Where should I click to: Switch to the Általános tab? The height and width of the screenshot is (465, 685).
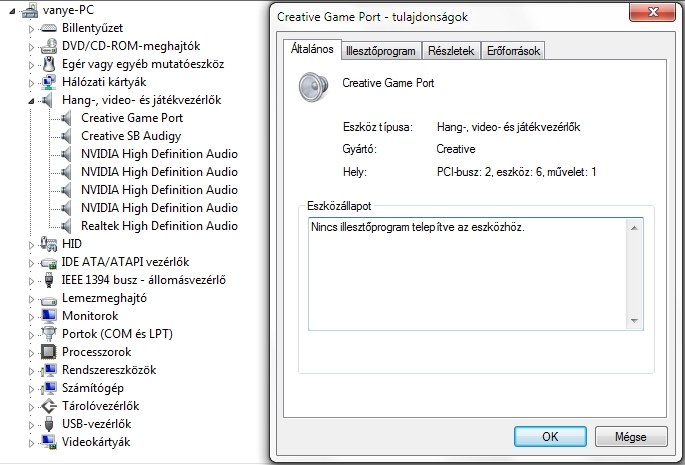click(x=312, y=49)
